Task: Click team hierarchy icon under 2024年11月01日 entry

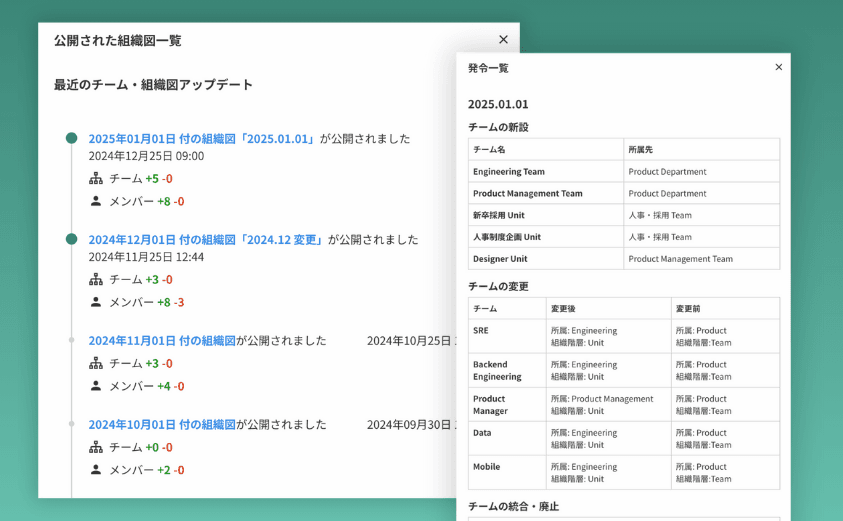Action: pos(96,364)
